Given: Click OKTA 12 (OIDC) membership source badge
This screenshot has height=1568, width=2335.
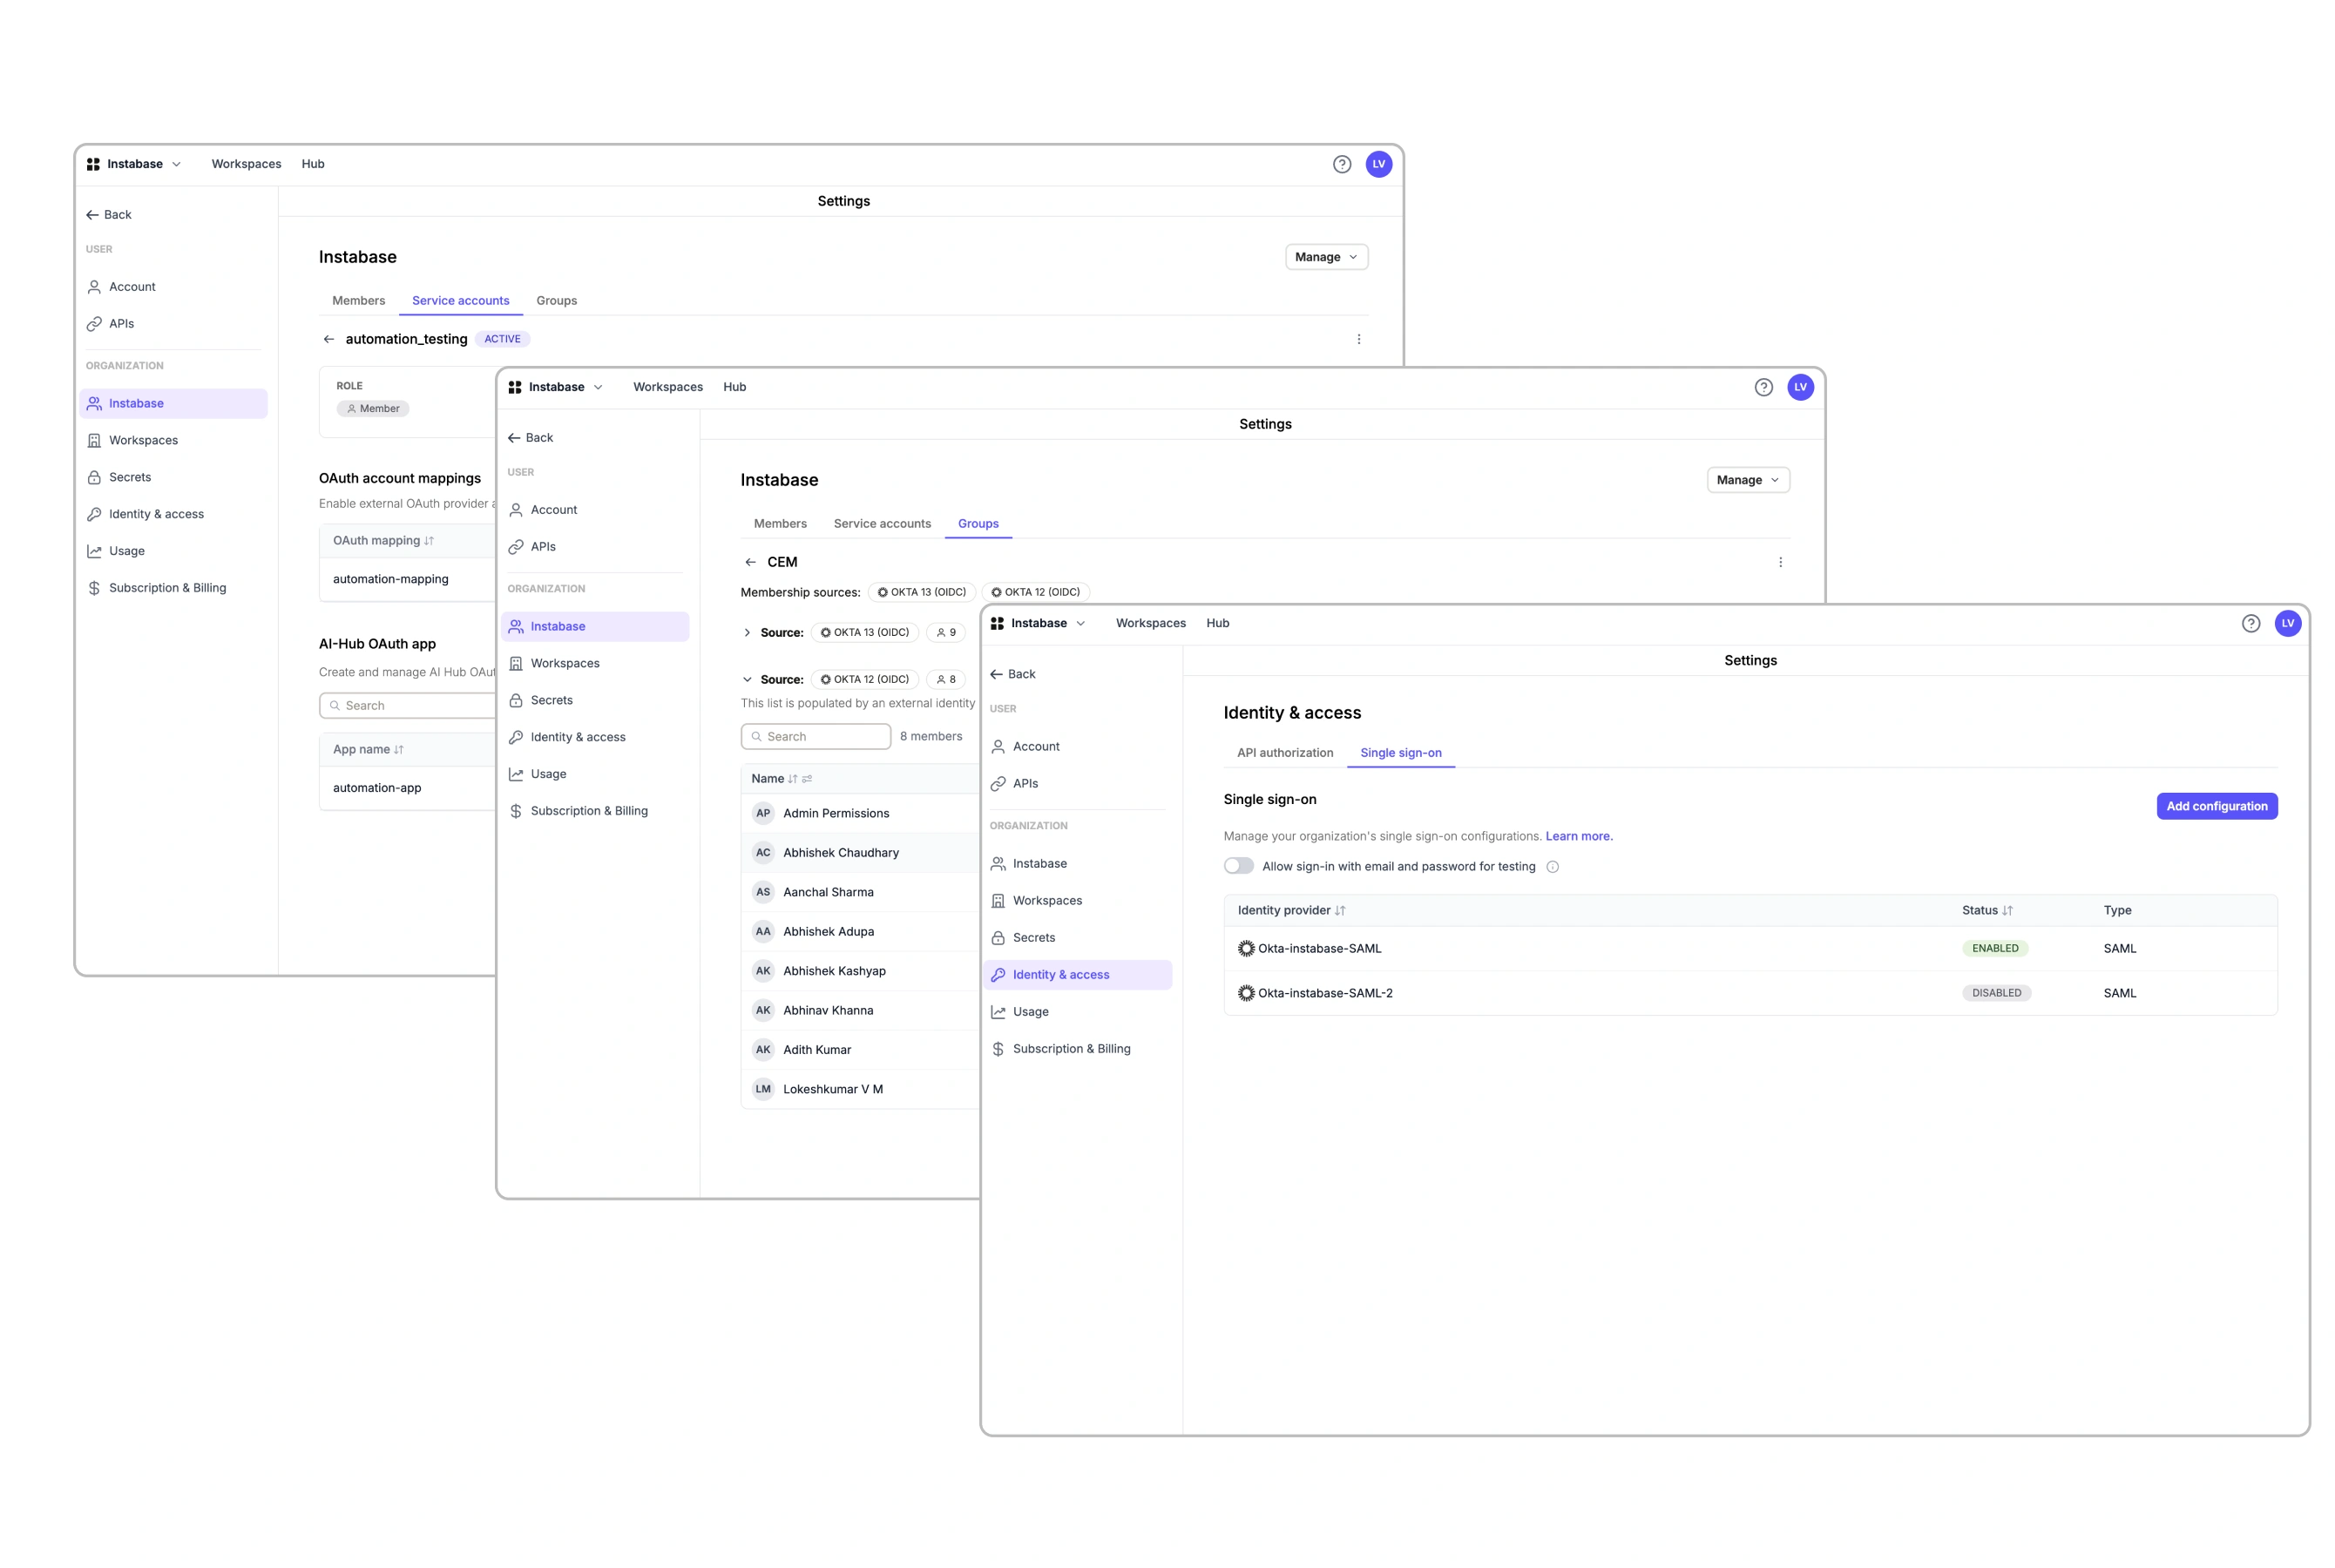Looking at the screenshot, I should 1035,592.
